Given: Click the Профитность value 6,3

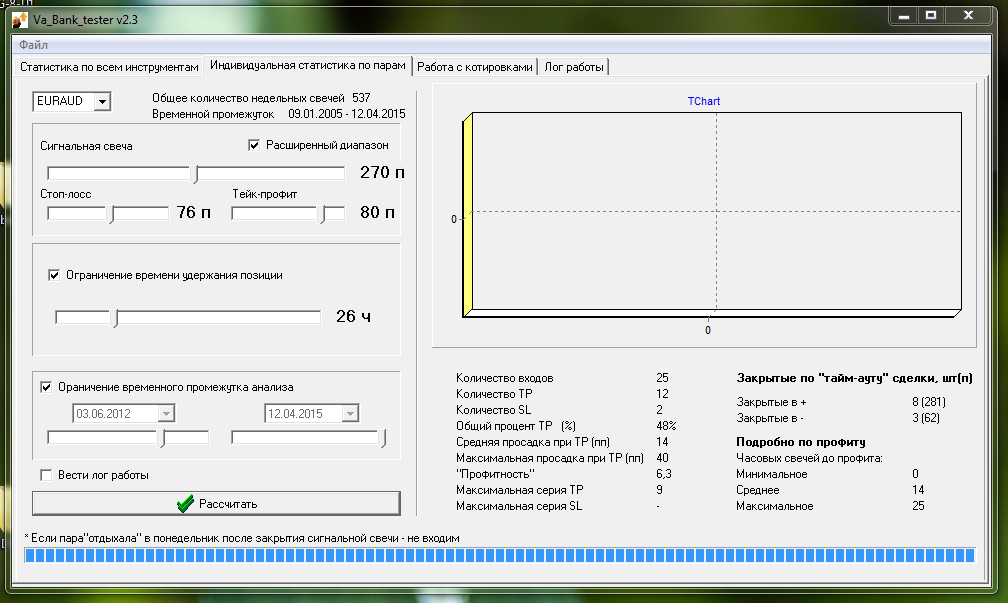Looking at the screenshot, I should coord(663,474).
